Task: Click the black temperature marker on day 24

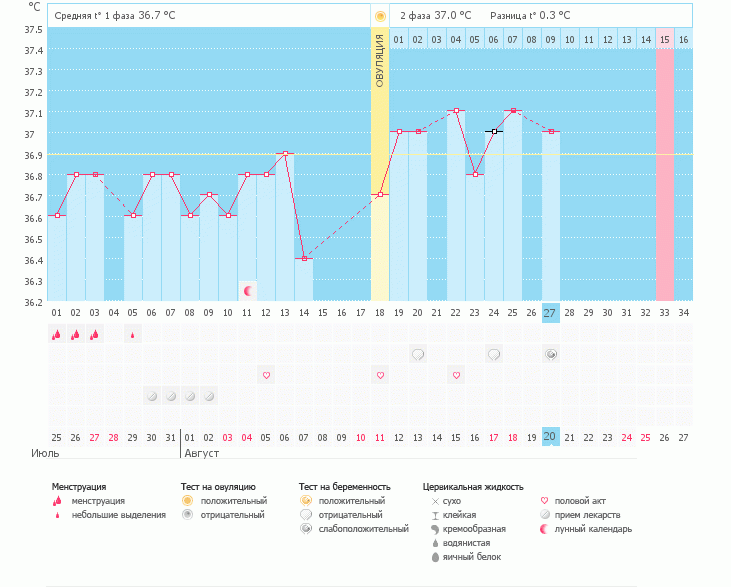Action: click(x=494, y=131)
